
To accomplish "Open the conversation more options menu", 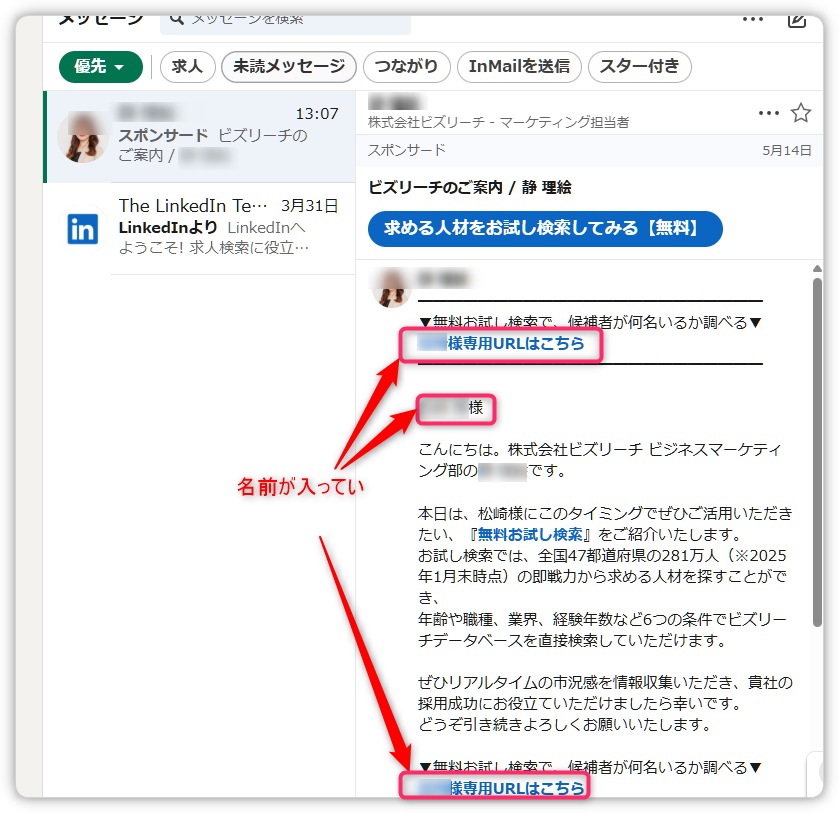I will click(x=769, y=113).
